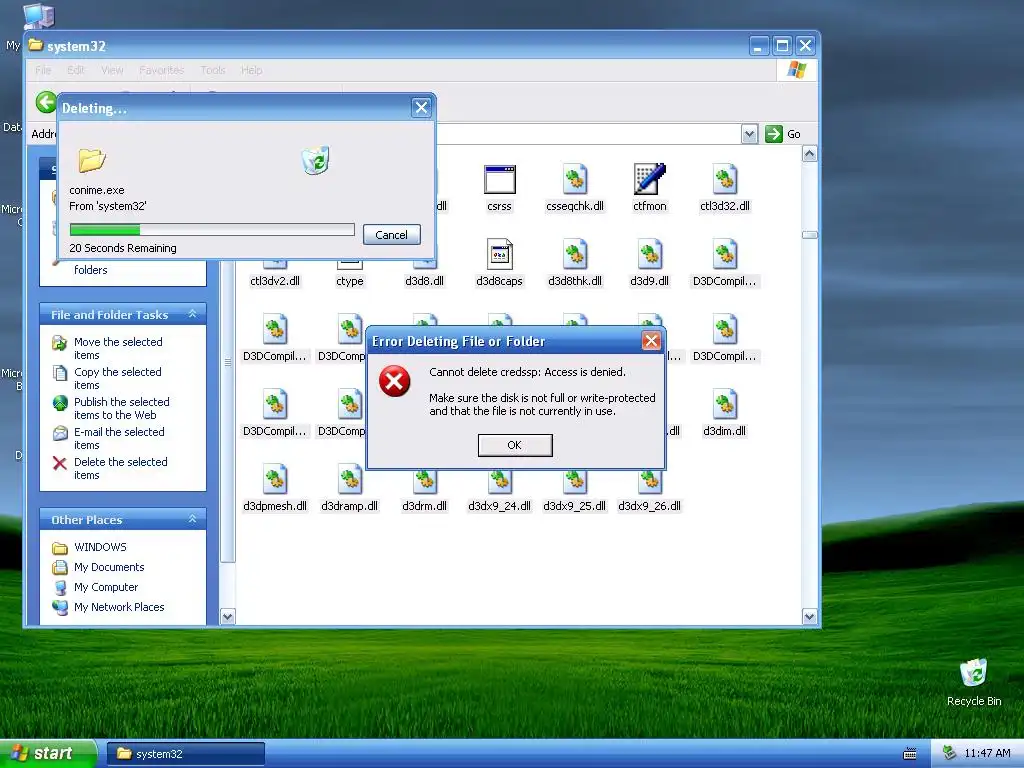
Task: Cancel the deleting operation
Action: [x=391, y=235]
